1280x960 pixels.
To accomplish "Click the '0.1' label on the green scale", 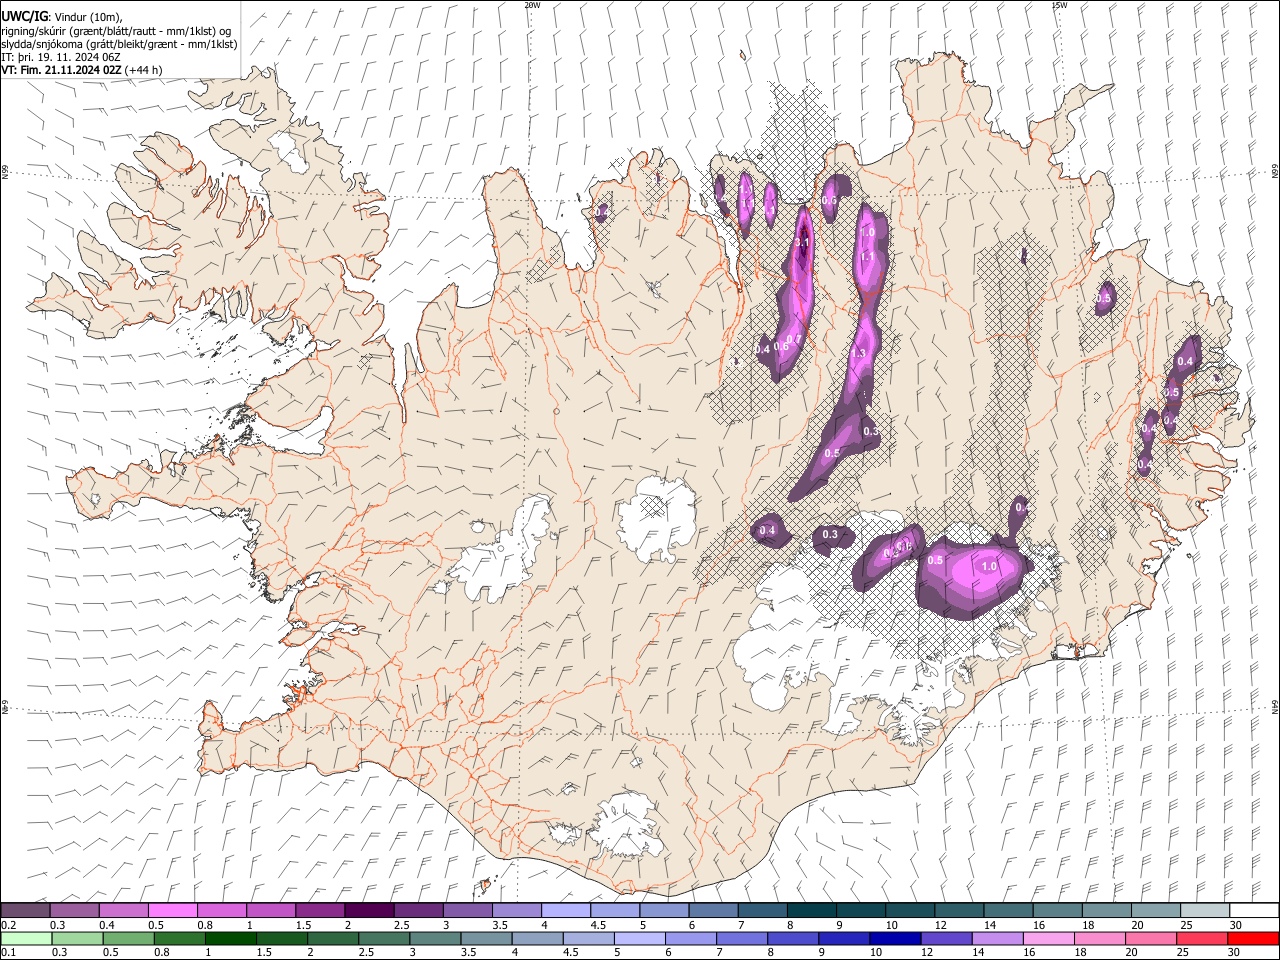I will pyautogui.click(x=8, y=953).
